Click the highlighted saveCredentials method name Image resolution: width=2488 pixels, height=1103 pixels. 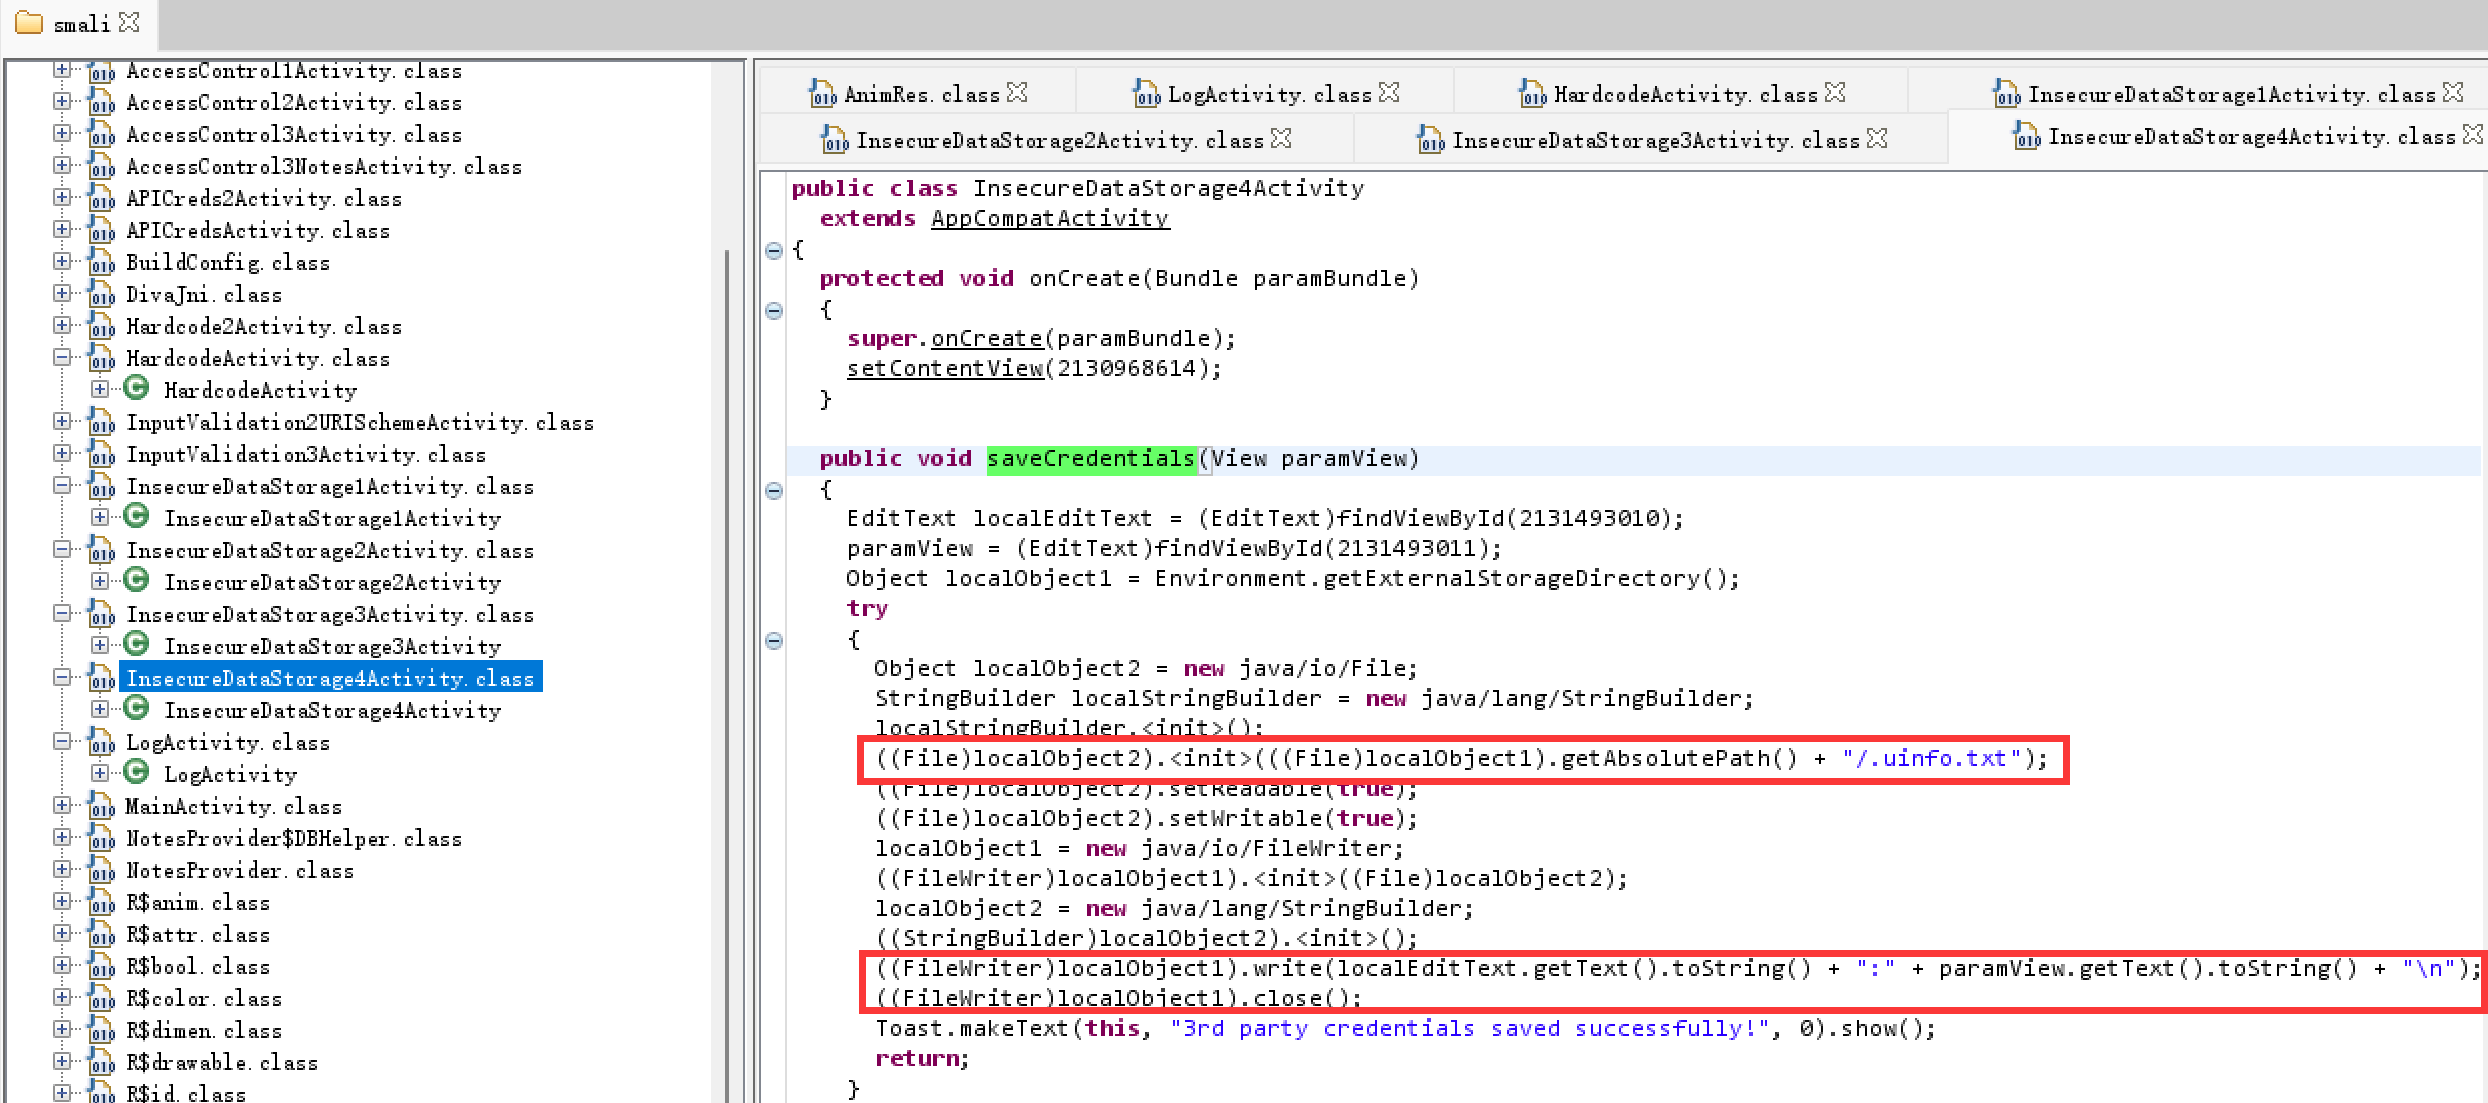(x=1091, y=459)
